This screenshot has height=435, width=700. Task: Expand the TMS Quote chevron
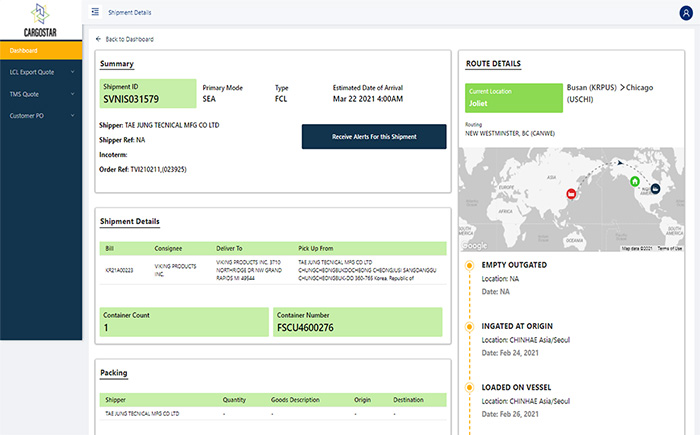(x=72, y=94)
